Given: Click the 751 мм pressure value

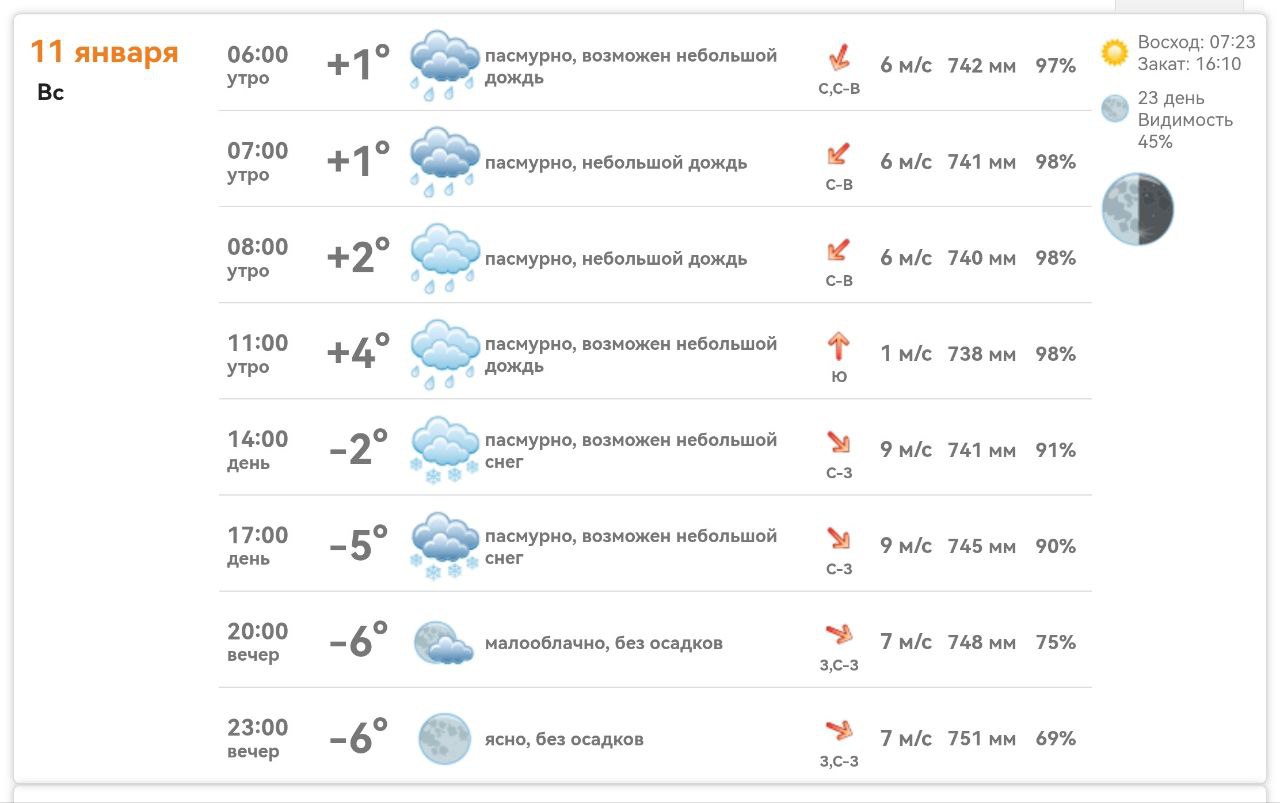Looking at the screenshot, I should click(x=982, y=739).
